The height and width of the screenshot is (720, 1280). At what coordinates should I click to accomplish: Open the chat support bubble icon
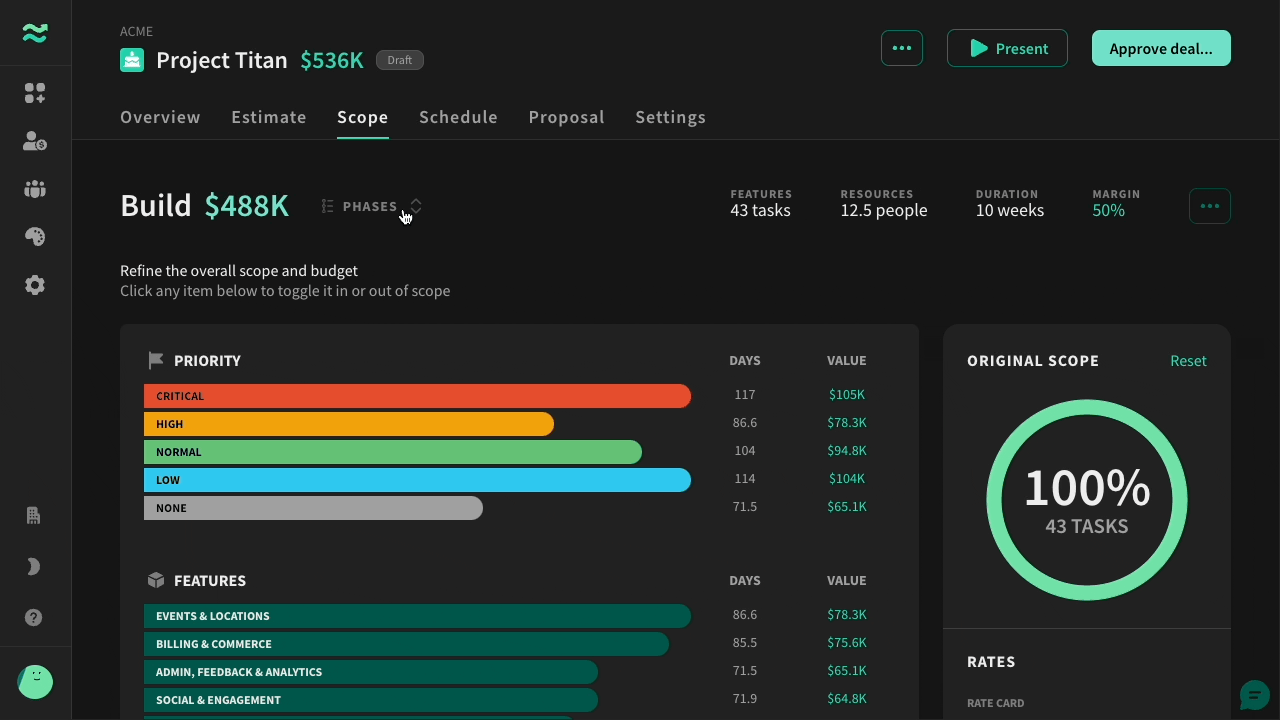(x=1254, y=694)
